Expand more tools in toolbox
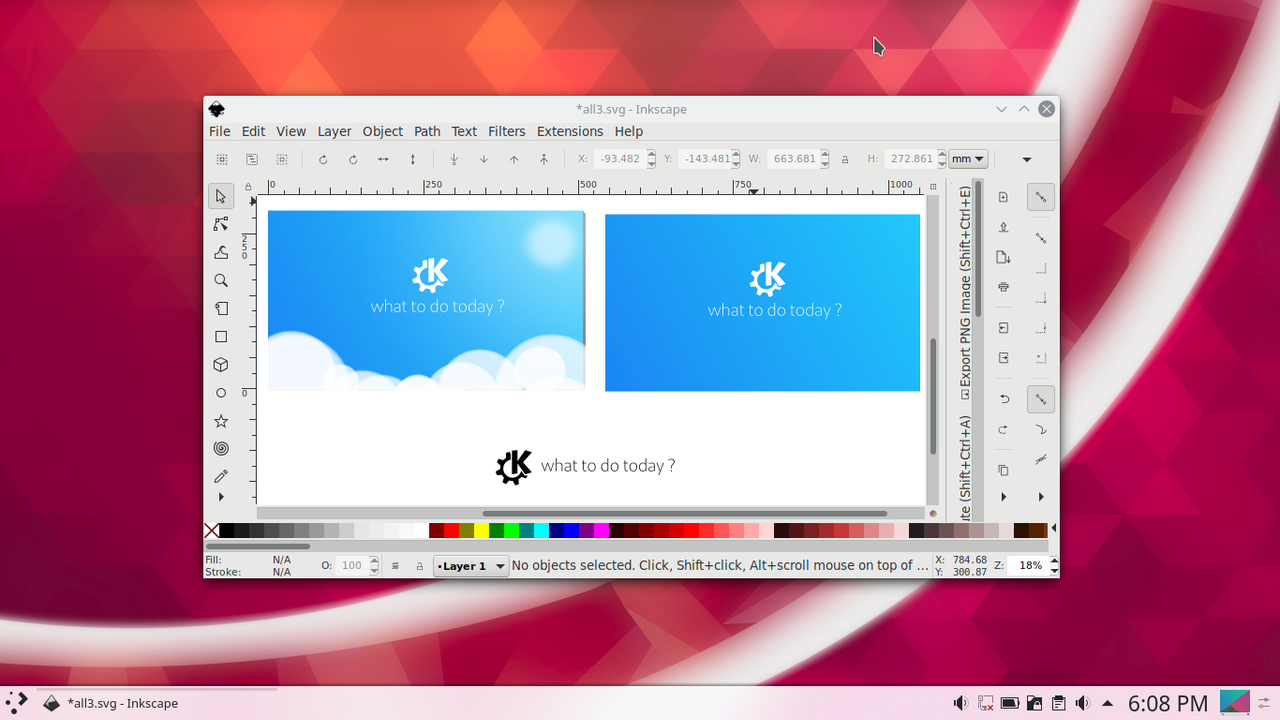The image size is (1280, 720). click(221, 497)
